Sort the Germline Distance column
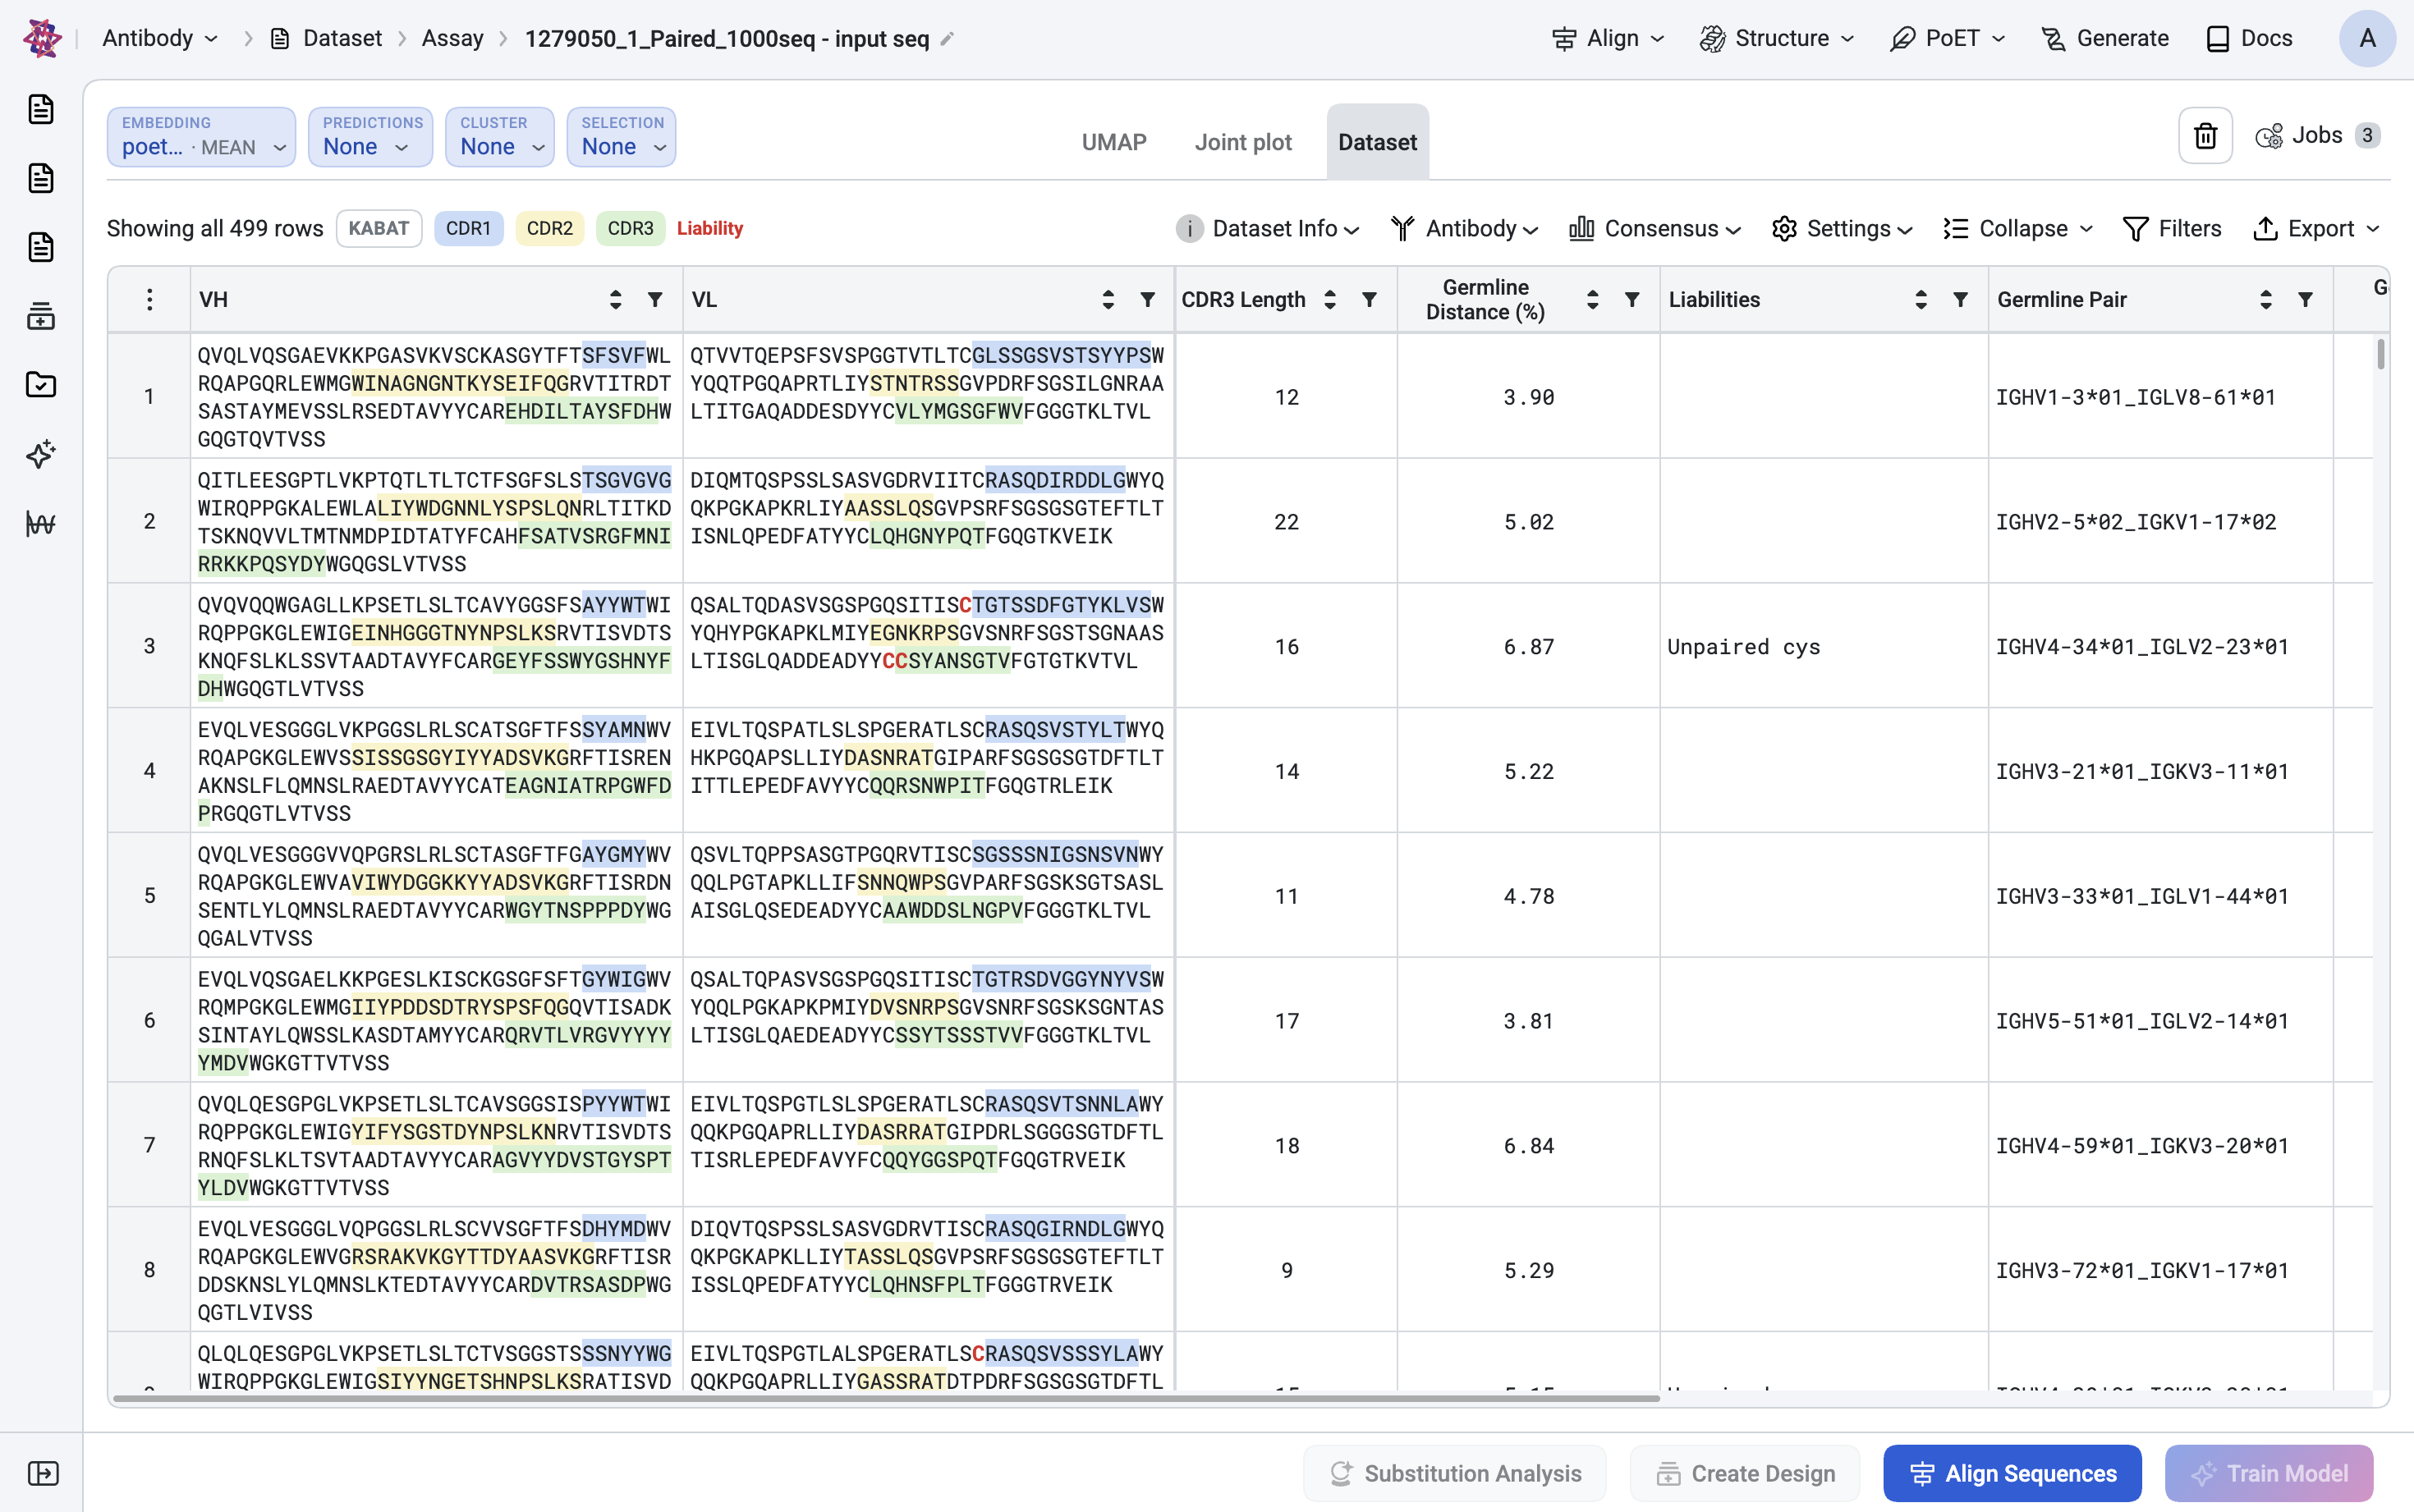This screenshot has width=2414, height=1512. click(x=1593, y=299)
